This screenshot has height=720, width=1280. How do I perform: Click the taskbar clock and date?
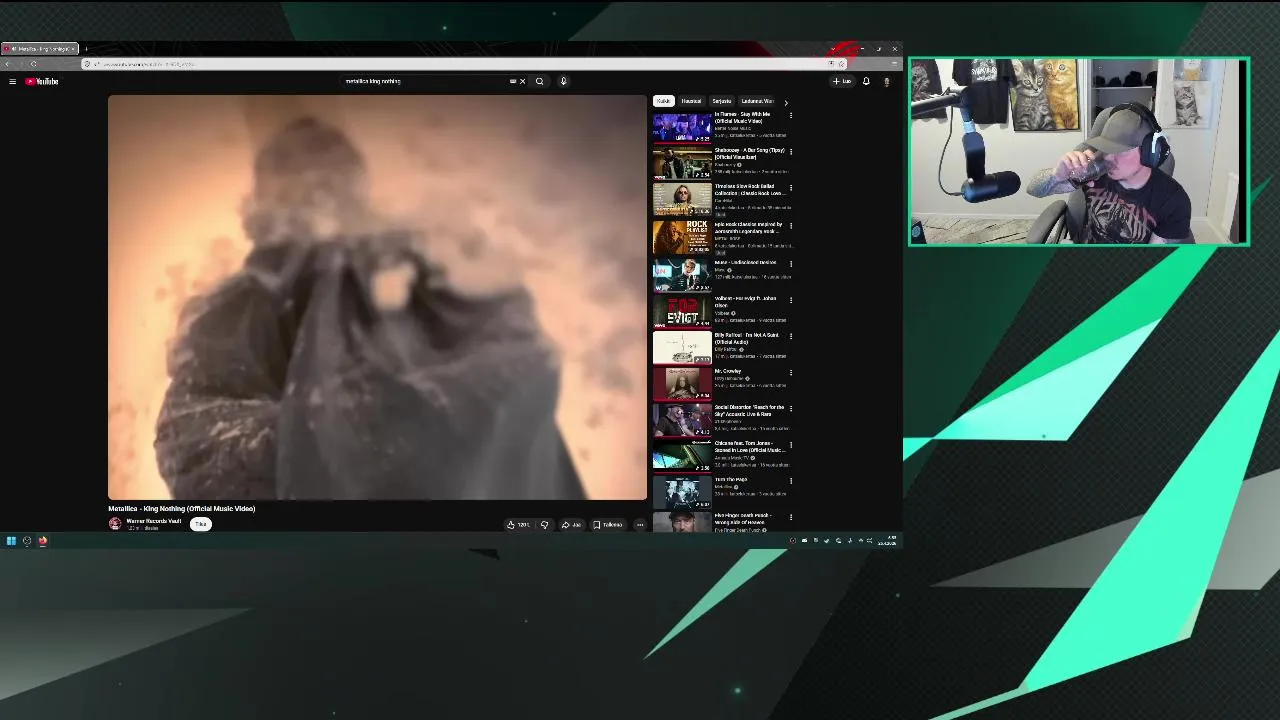[887, 541]
